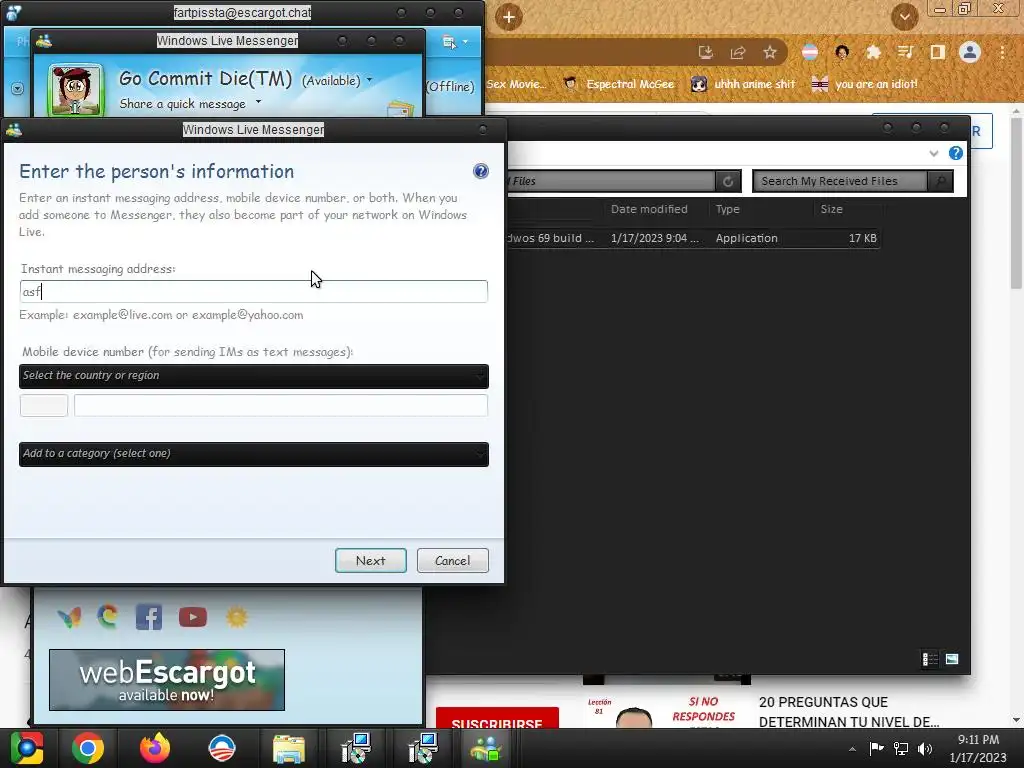Screen dimensions: 1024x768
Task: Toggle Chrome side panel icon
Action: click(937, 52)
